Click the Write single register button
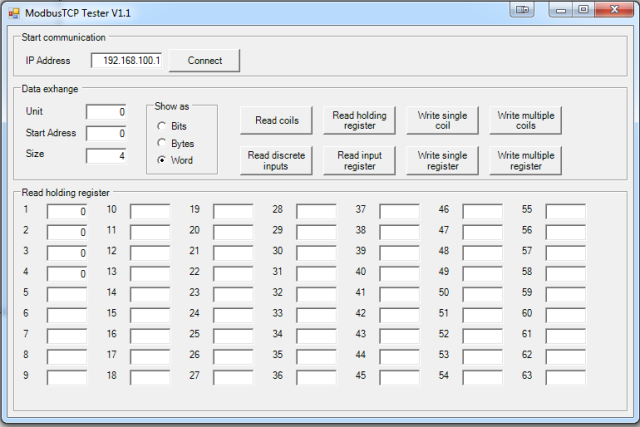The width and height of the screenshot is (640, 427). (442, 160)
